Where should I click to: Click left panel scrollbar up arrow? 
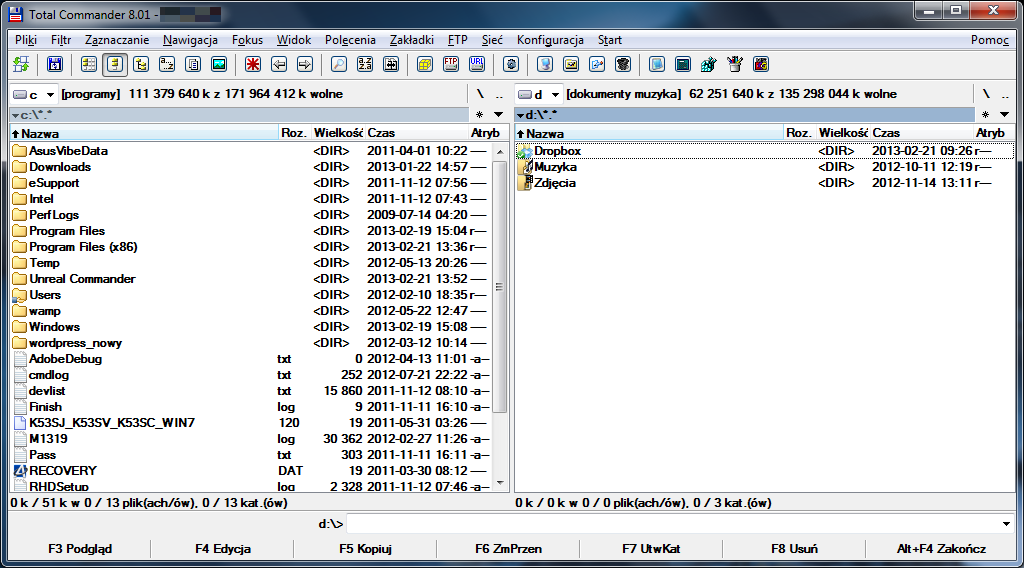coord(500,151)
